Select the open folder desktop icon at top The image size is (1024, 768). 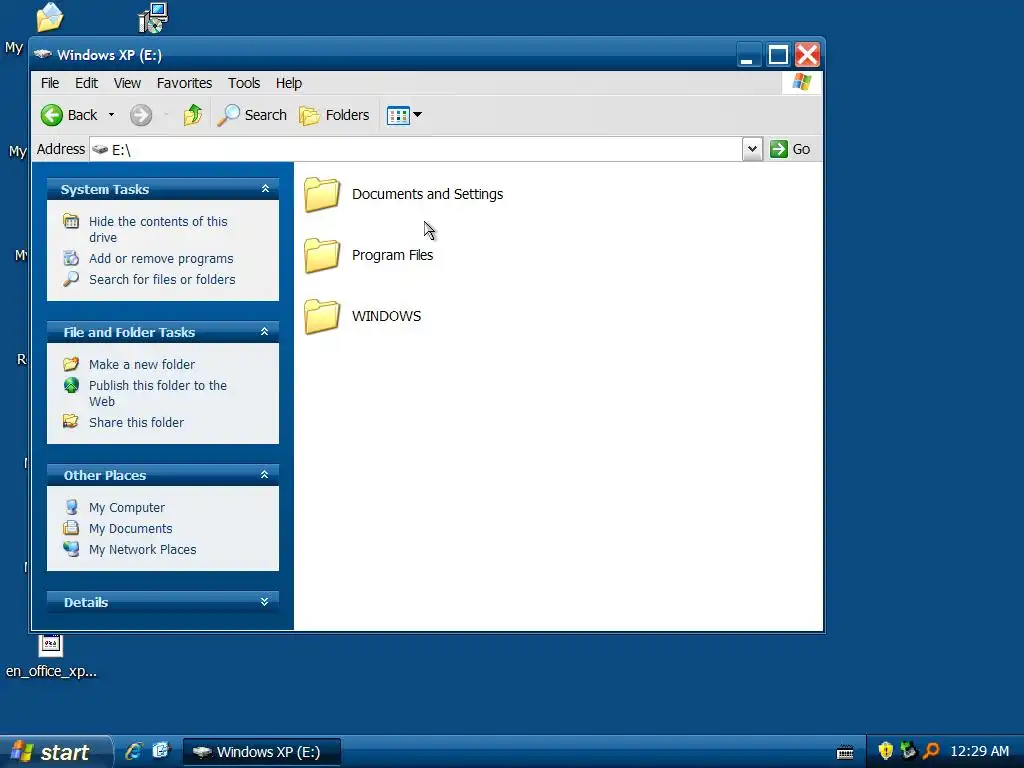[x=50, y=17]
